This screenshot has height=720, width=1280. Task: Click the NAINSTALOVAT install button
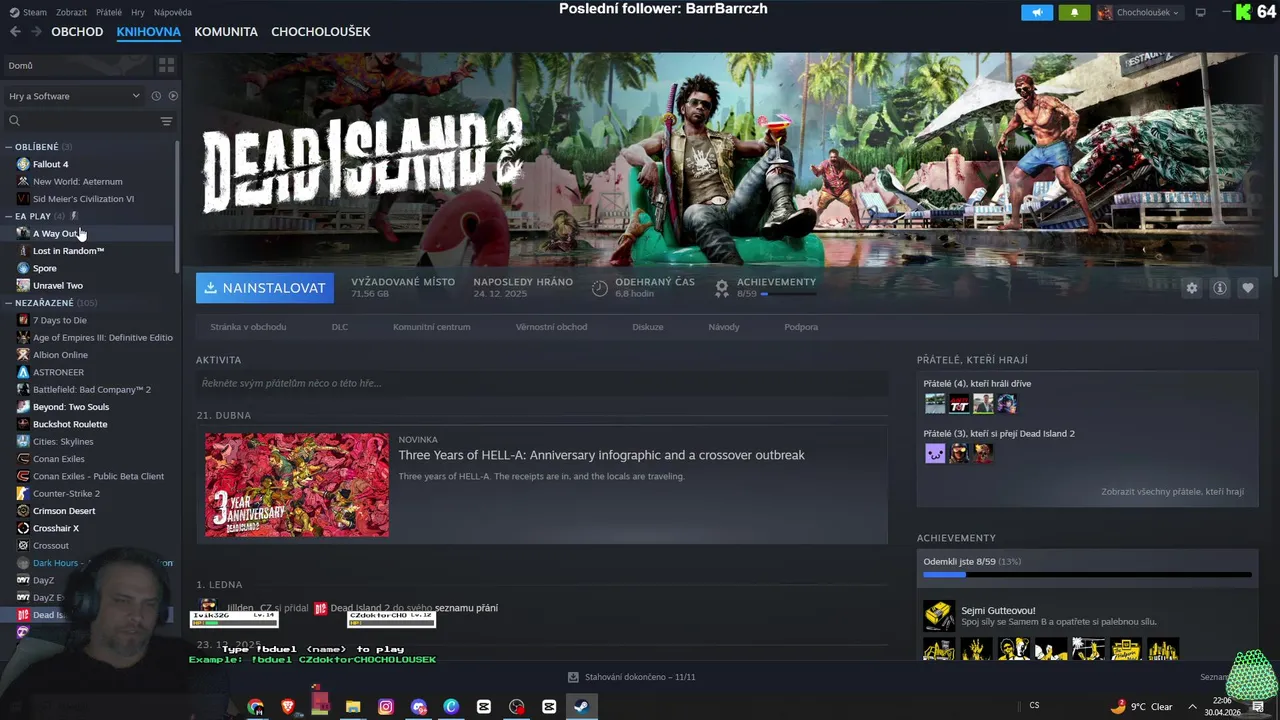coord(265,288)
